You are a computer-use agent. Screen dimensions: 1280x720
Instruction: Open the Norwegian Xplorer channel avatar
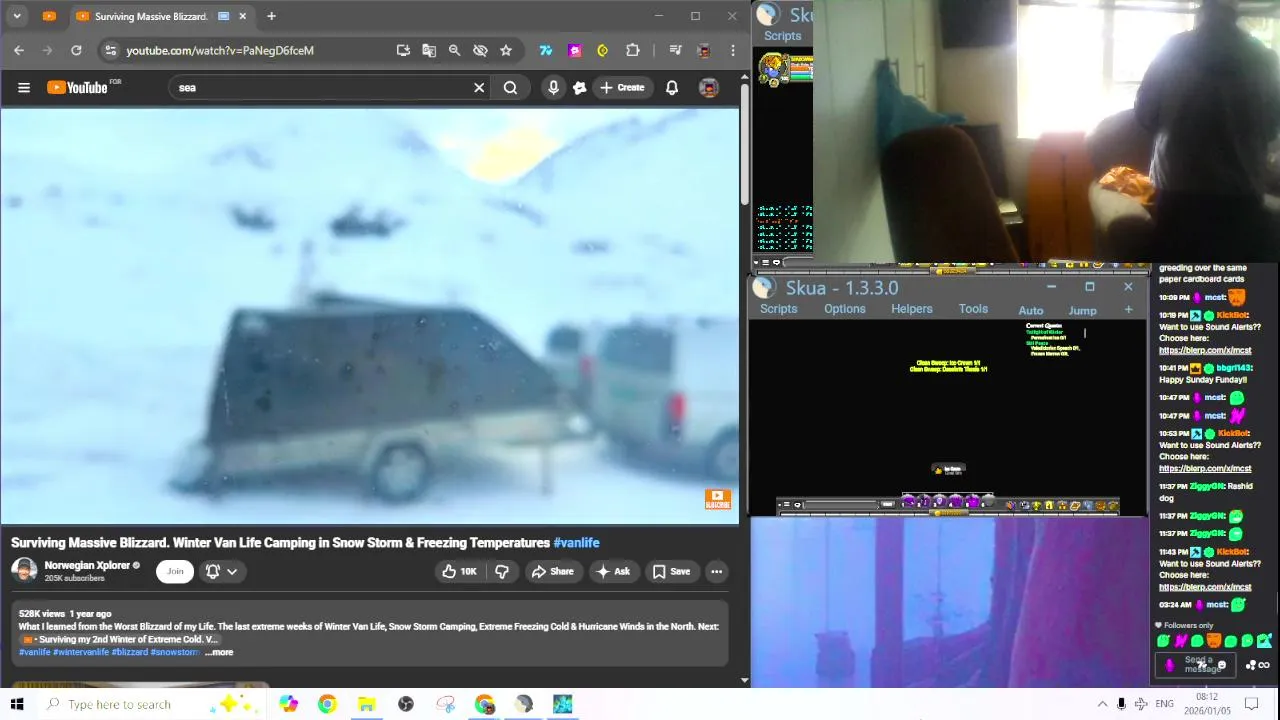tap(24, 571)
